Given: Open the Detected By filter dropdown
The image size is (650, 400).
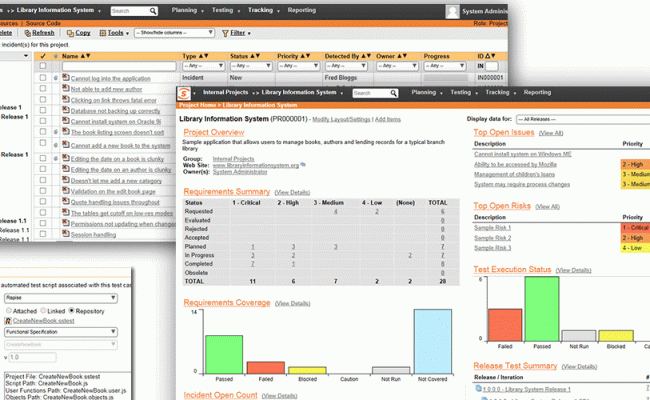Looking at the screenshot, I should click(346, 66).
